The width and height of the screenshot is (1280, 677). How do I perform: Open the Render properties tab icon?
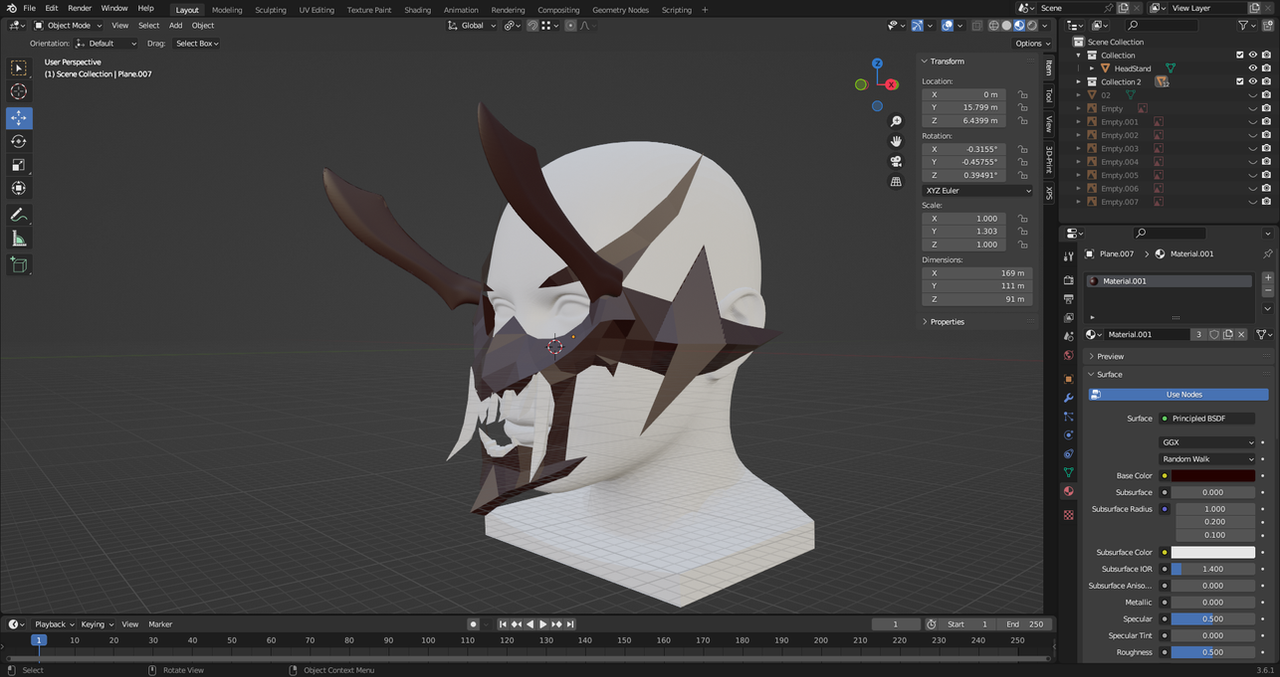1068,281
